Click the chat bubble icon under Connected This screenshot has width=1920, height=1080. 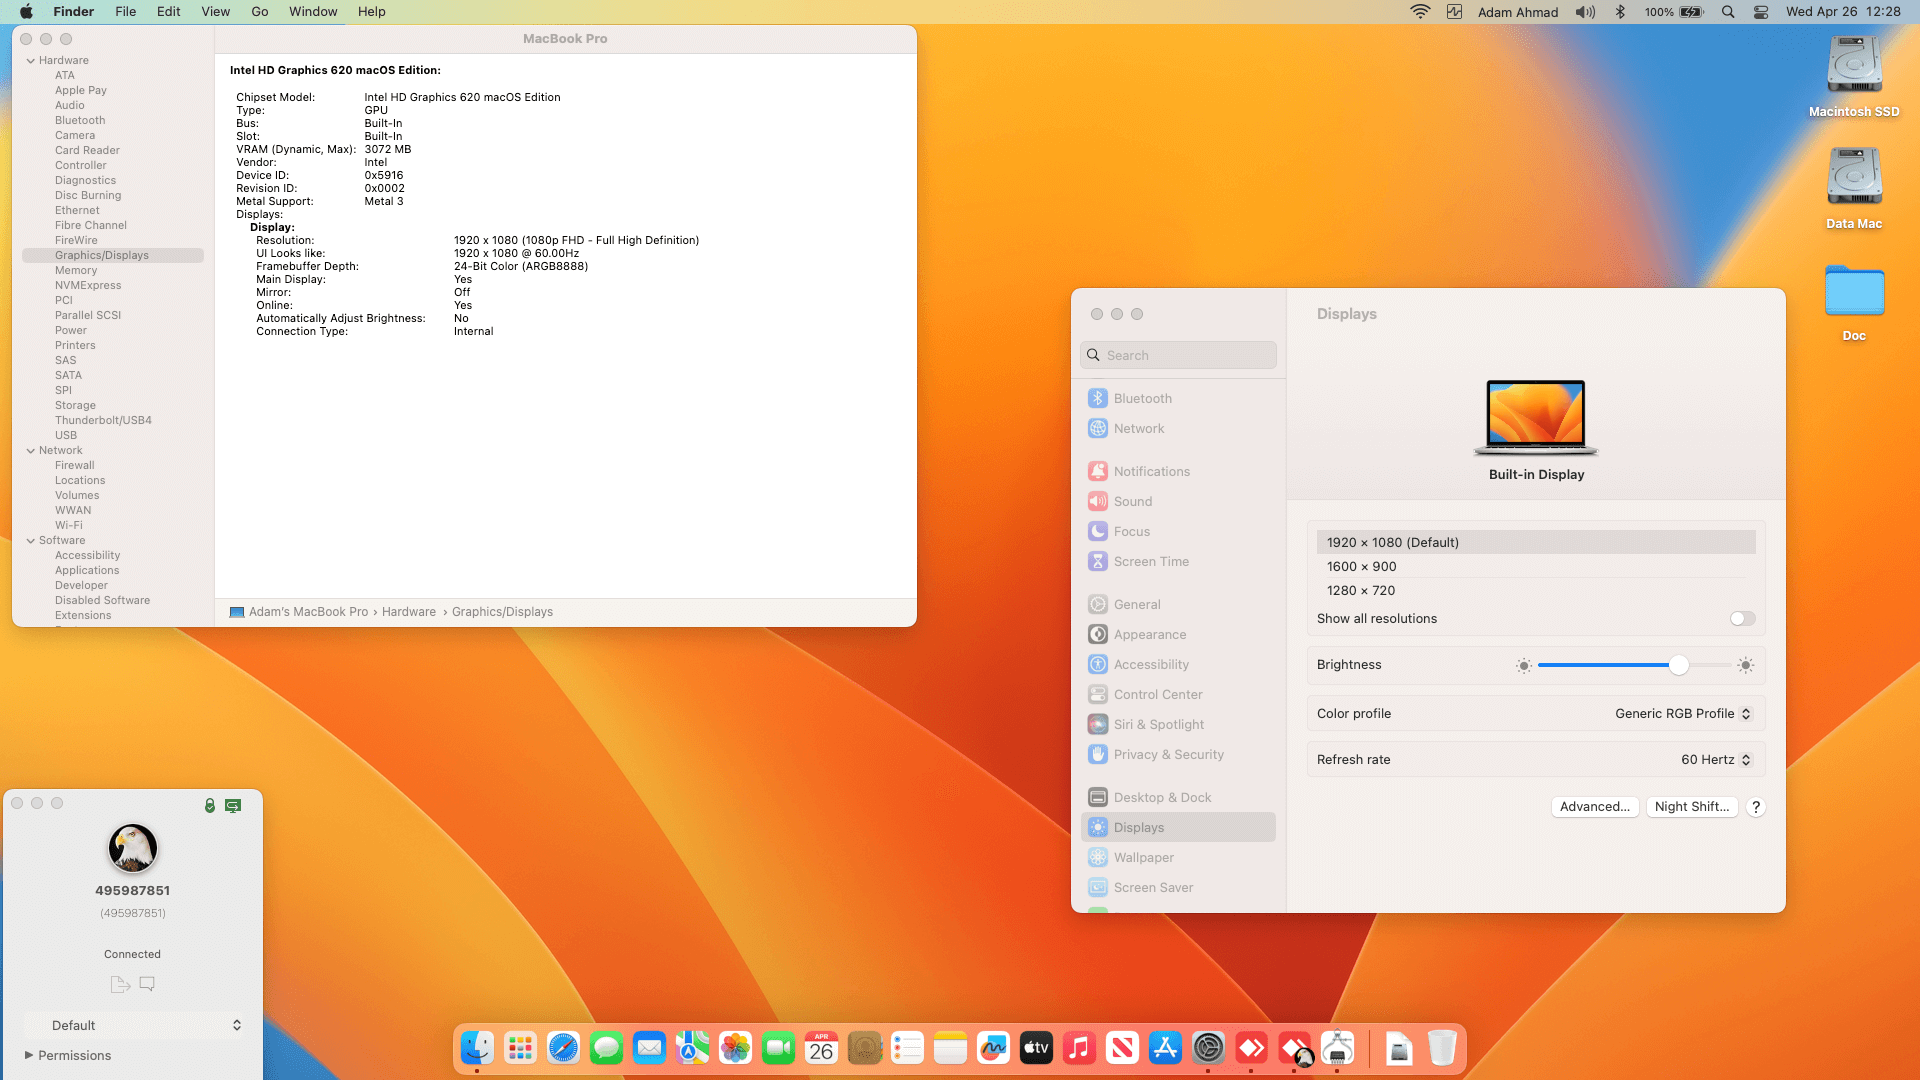click(x=147, y=984)
